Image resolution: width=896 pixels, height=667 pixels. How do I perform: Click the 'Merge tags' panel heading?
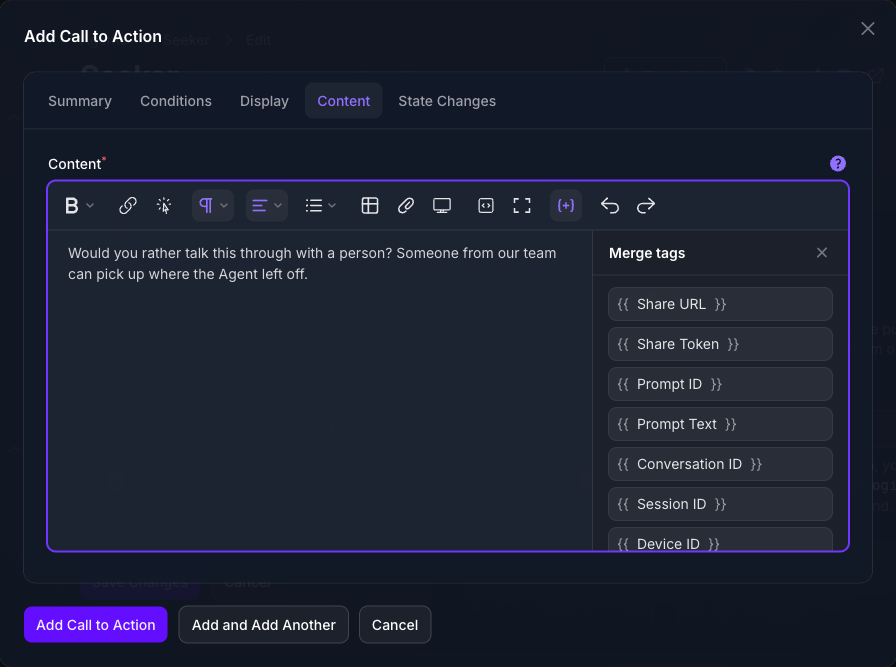[x=647, y=253]
